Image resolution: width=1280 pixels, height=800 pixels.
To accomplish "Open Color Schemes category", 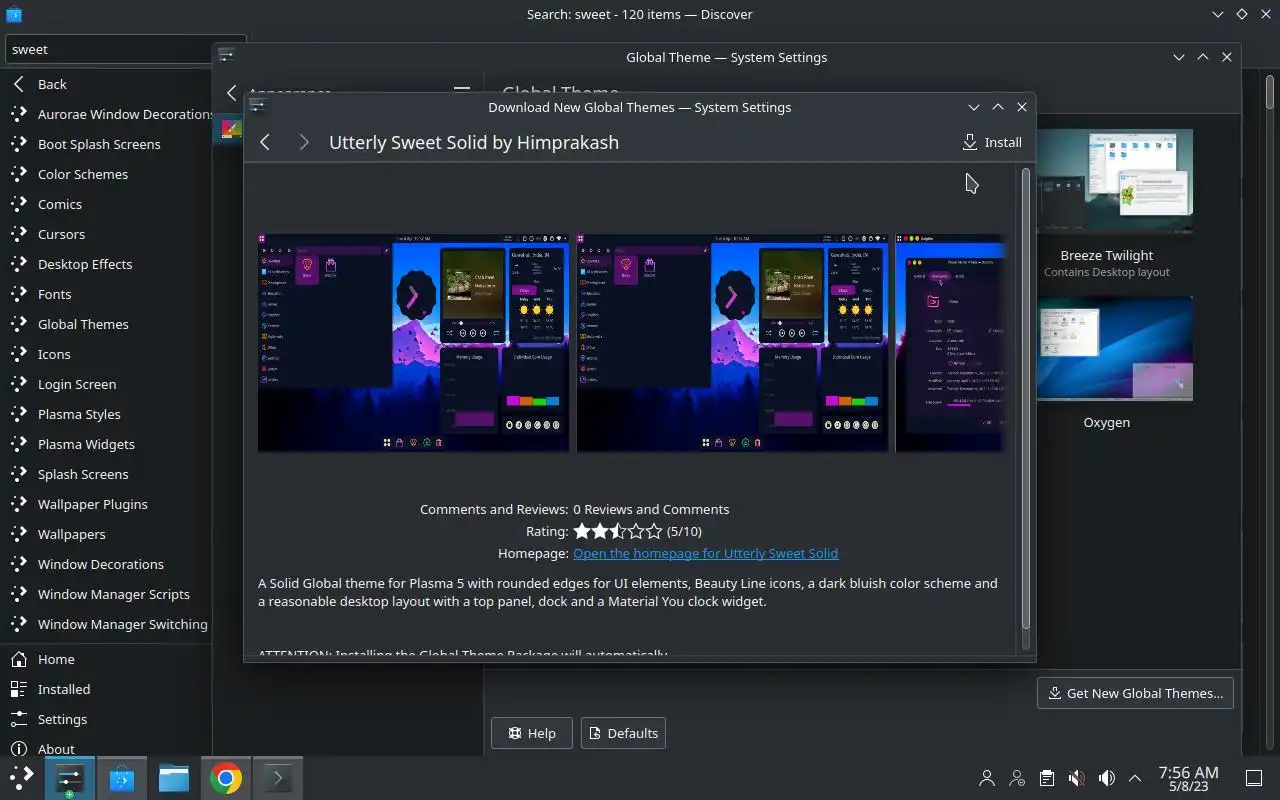I will [x=106, y=174].
